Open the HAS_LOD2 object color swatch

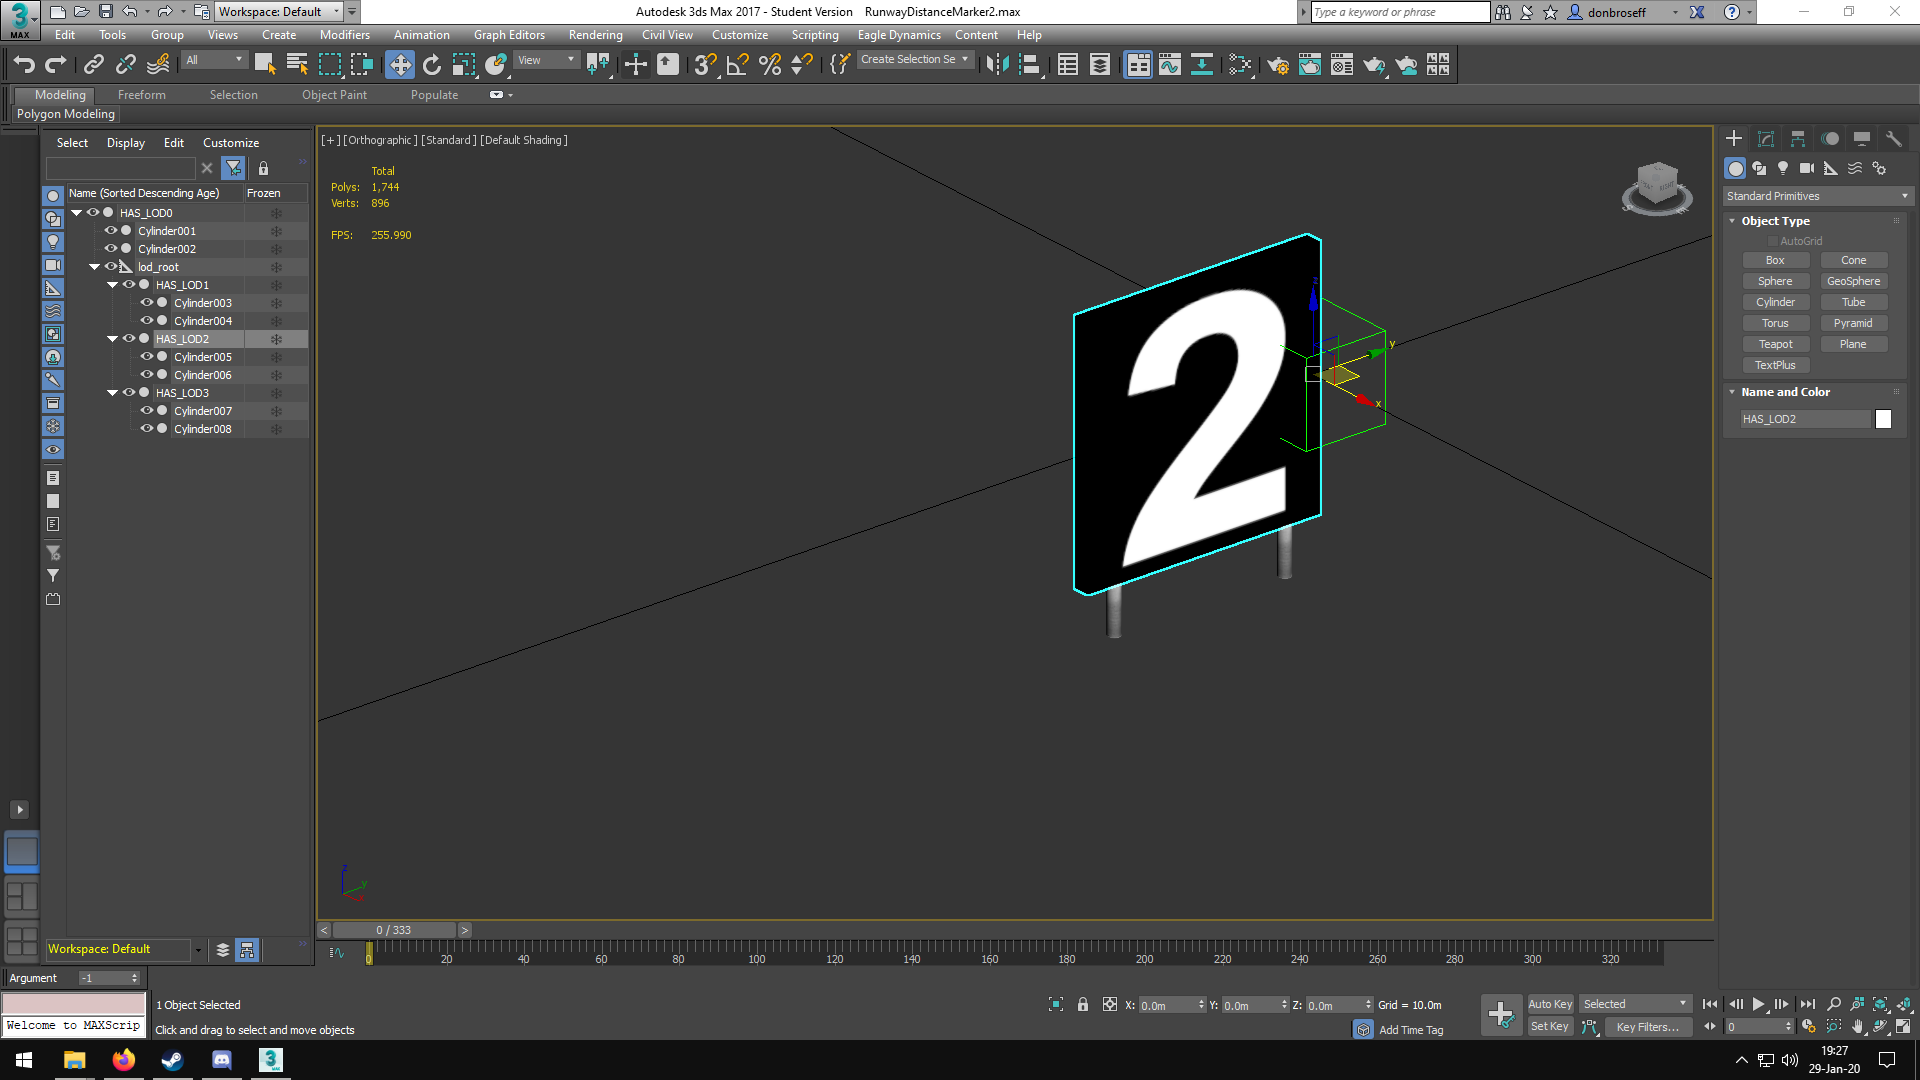coord(1883,419)
